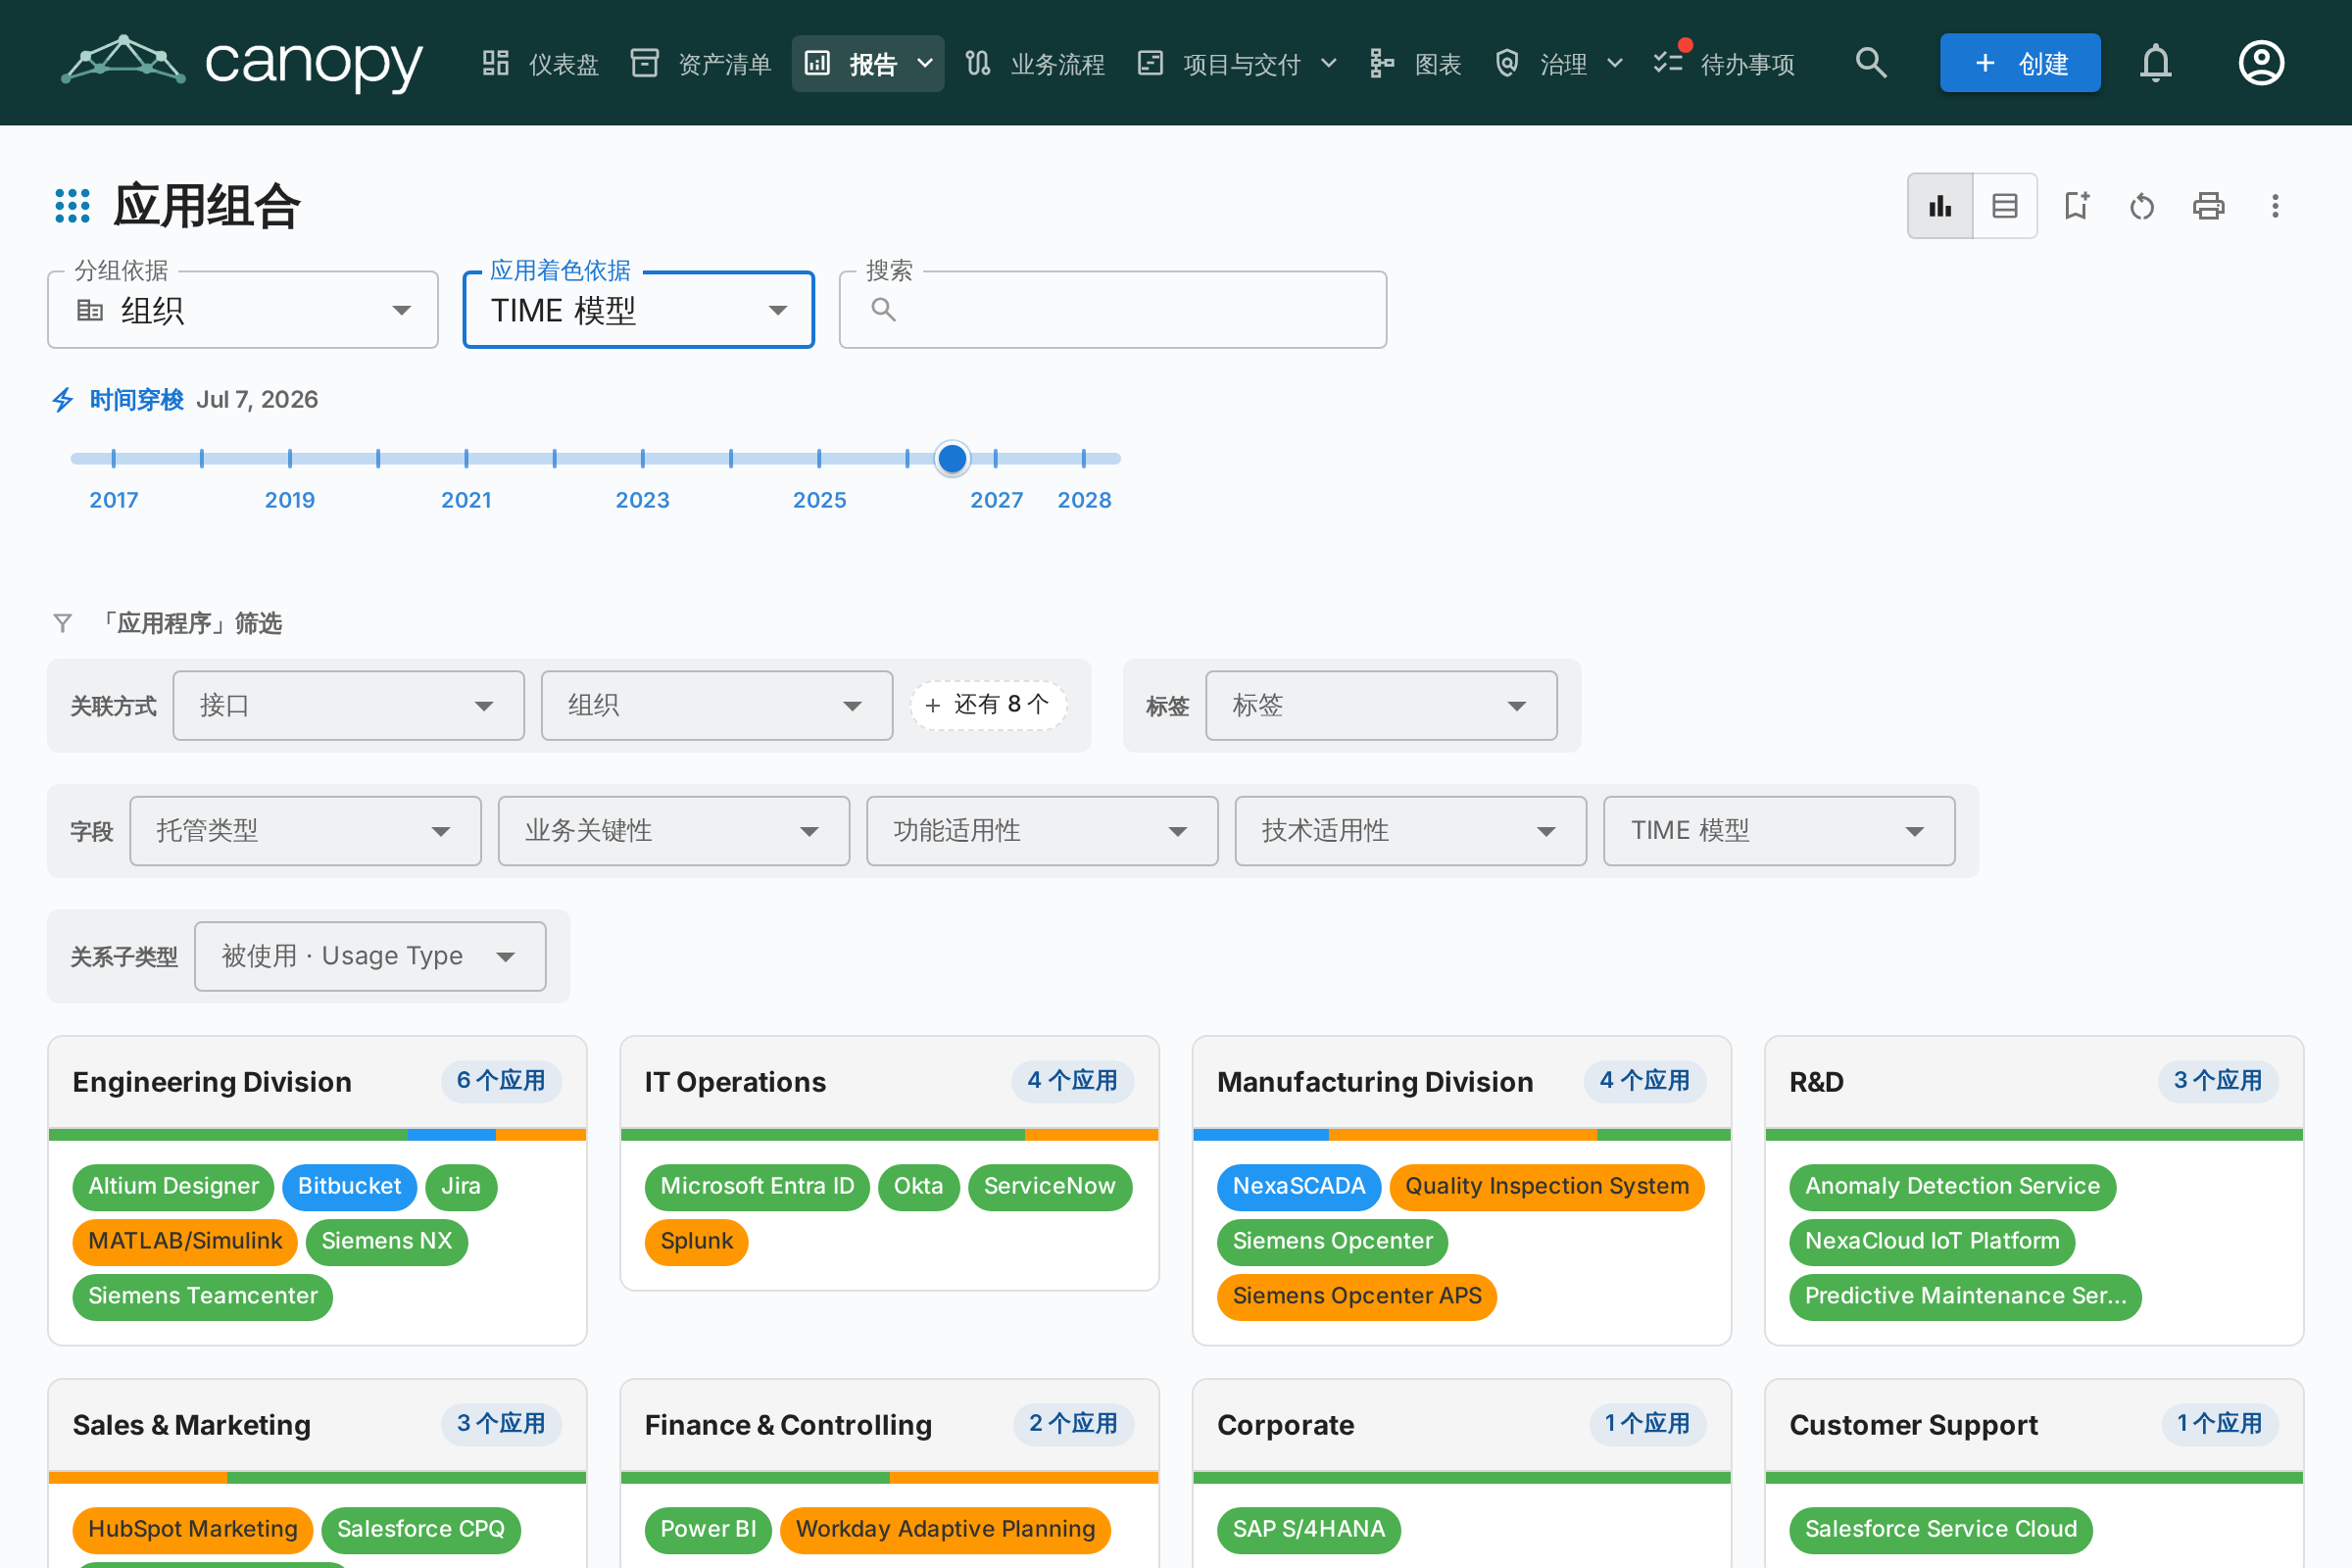Jump timeline to the 2017 tick
The image size is (2352, 1568).
(x=114, y=459)
